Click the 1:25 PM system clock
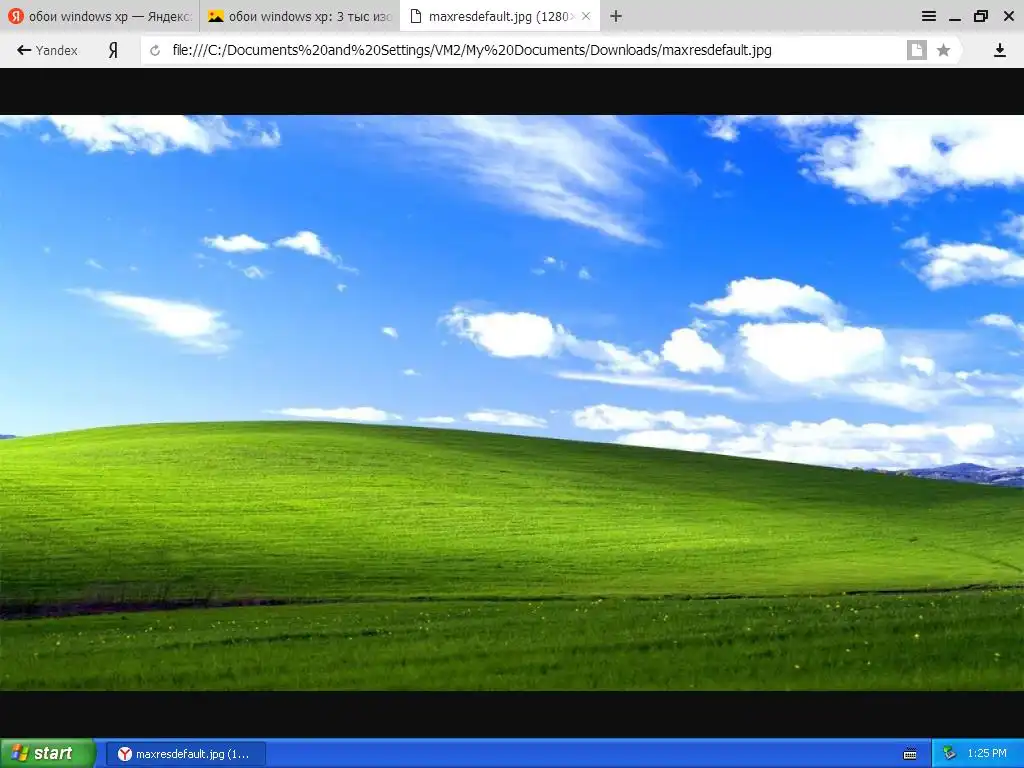This screenshot has height=768, width=1024. (987, 754)
